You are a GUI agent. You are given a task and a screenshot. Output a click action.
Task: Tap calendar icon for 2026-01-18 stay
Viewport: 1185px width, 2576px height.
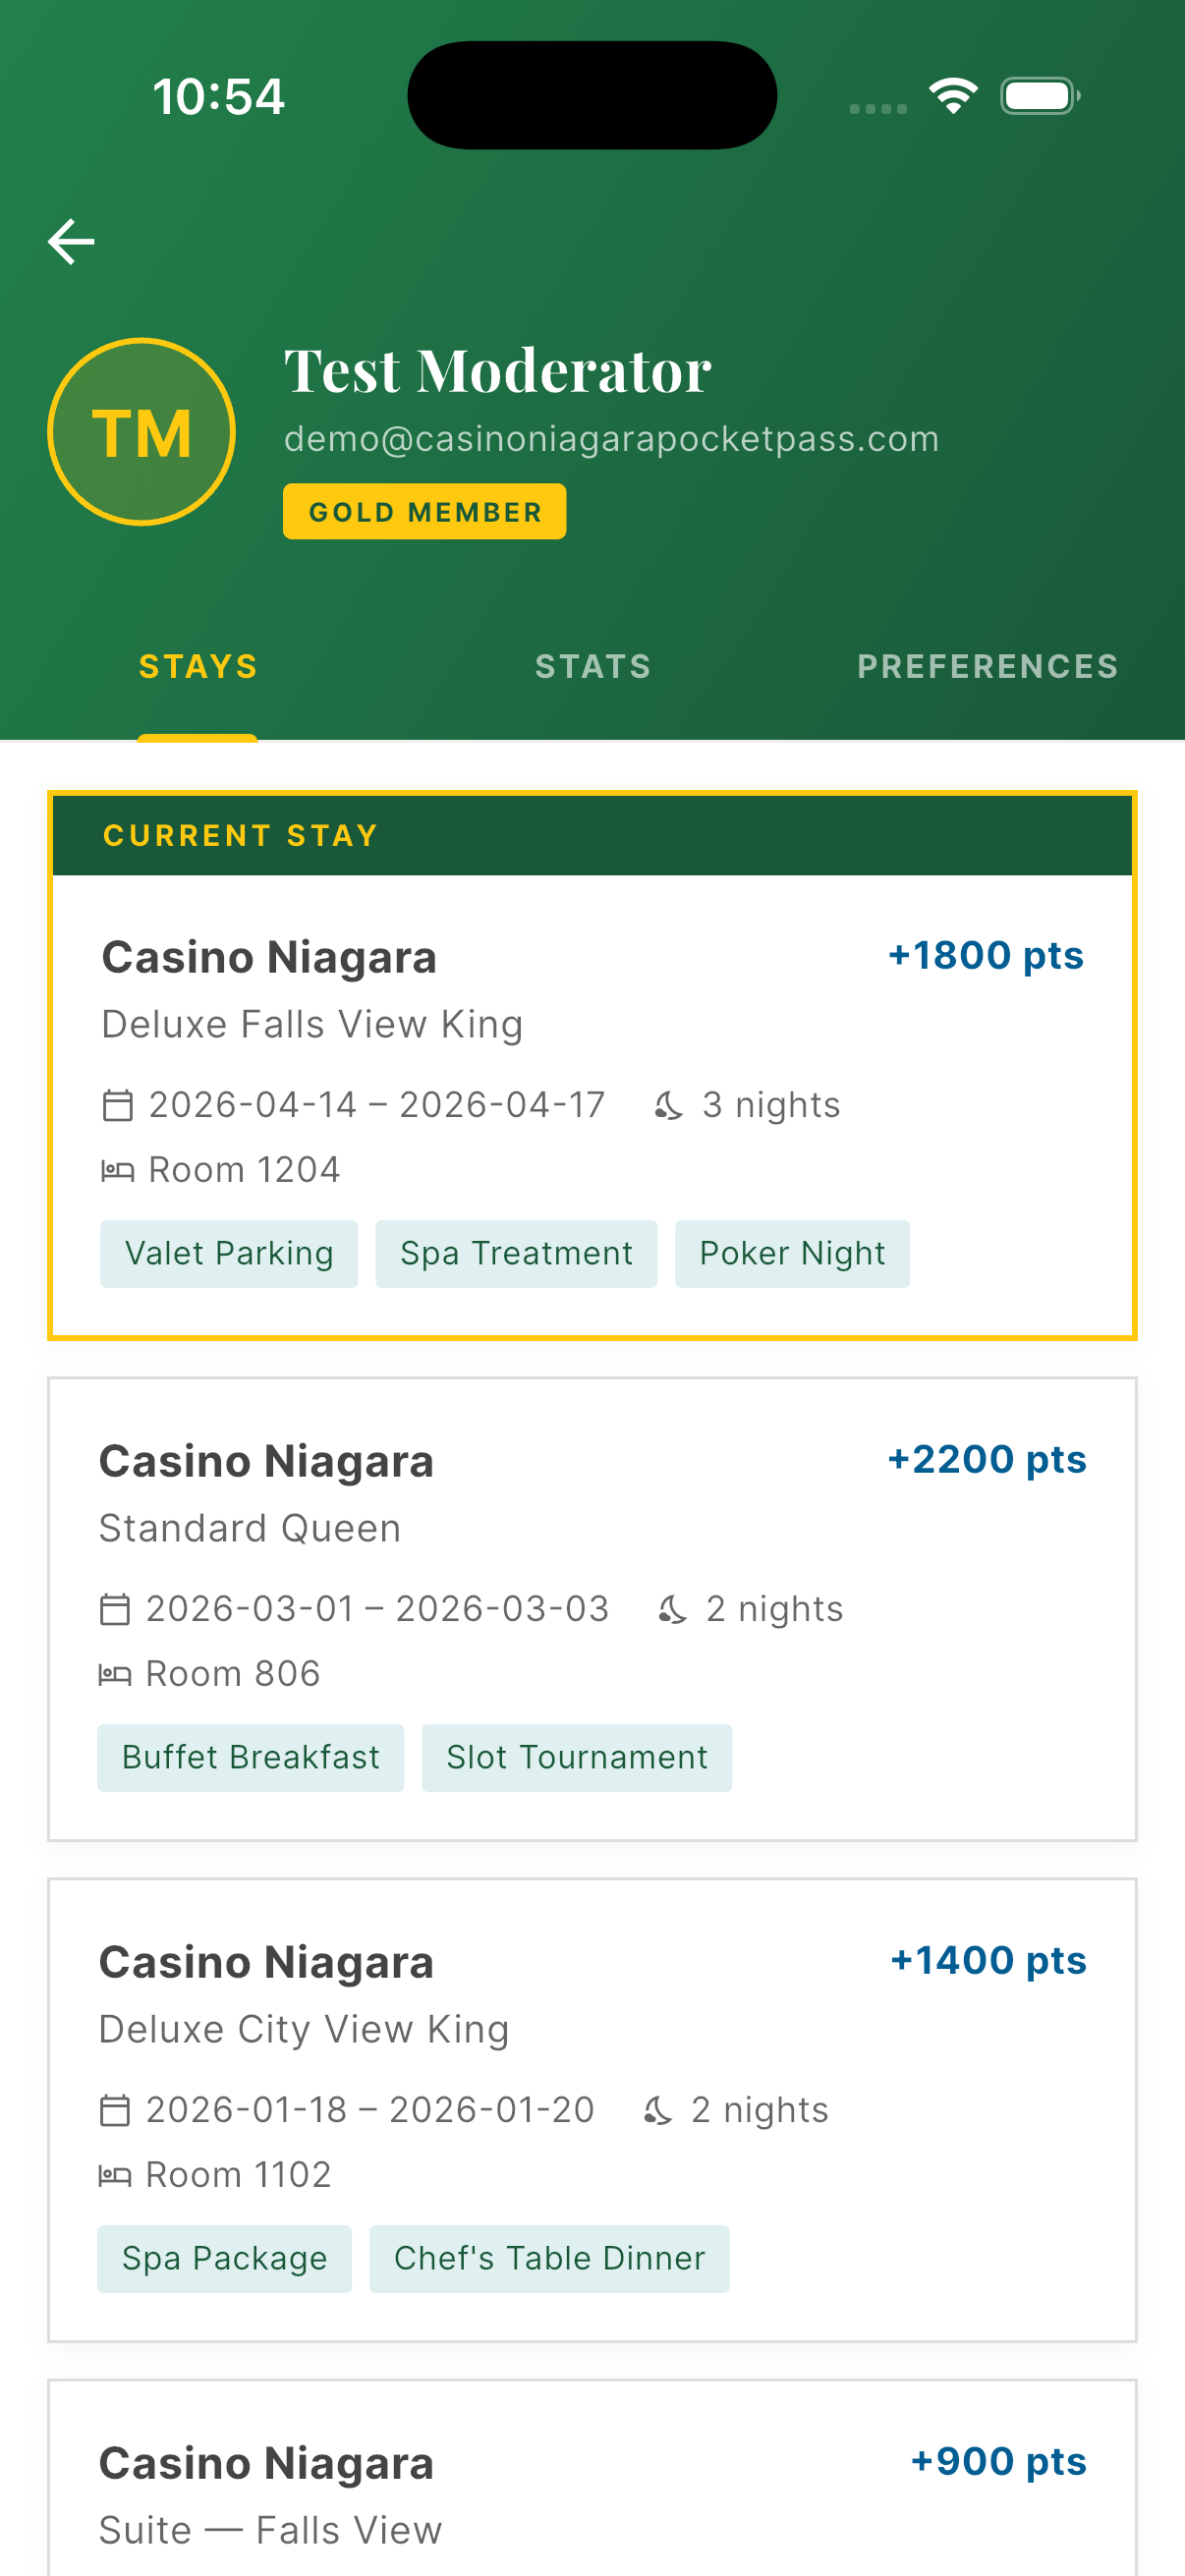coord(115,2111)
